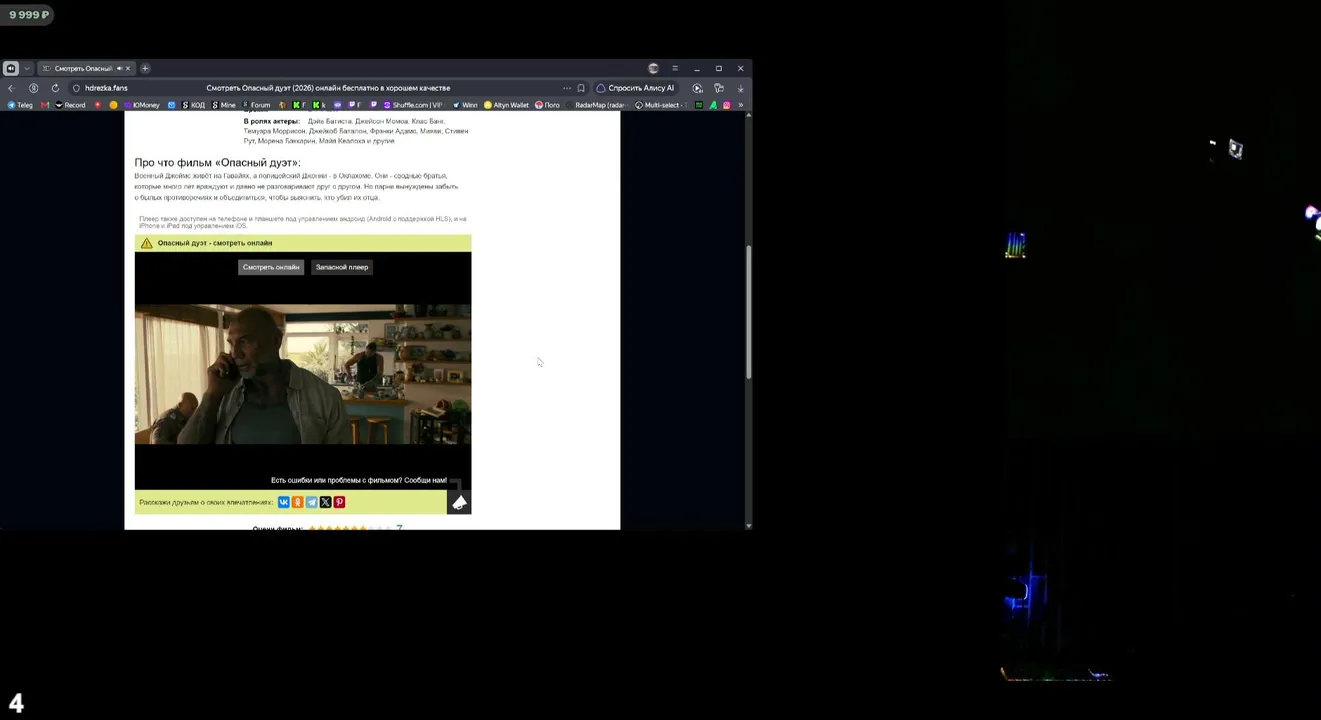The height and width of the screenshot is (720, 1321).
Task: Reload the hdrezka.fans page
Action: point(55,88)
